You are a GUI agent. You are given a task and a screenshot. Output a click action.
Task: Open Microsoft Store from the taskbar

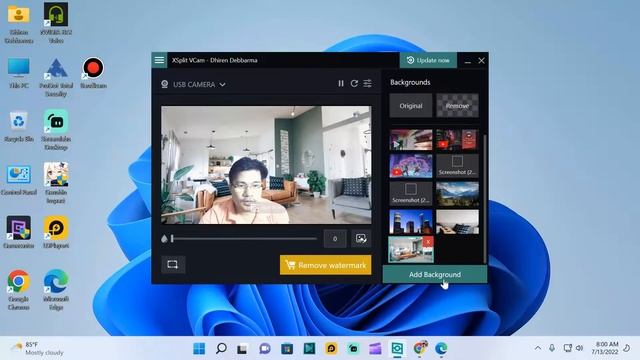287,349
